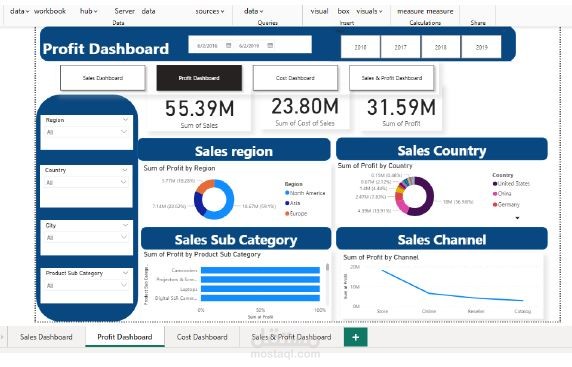Expand the Queries 'data' dropdown
Screen dimensions: 572x367
[x=254, y=11]
